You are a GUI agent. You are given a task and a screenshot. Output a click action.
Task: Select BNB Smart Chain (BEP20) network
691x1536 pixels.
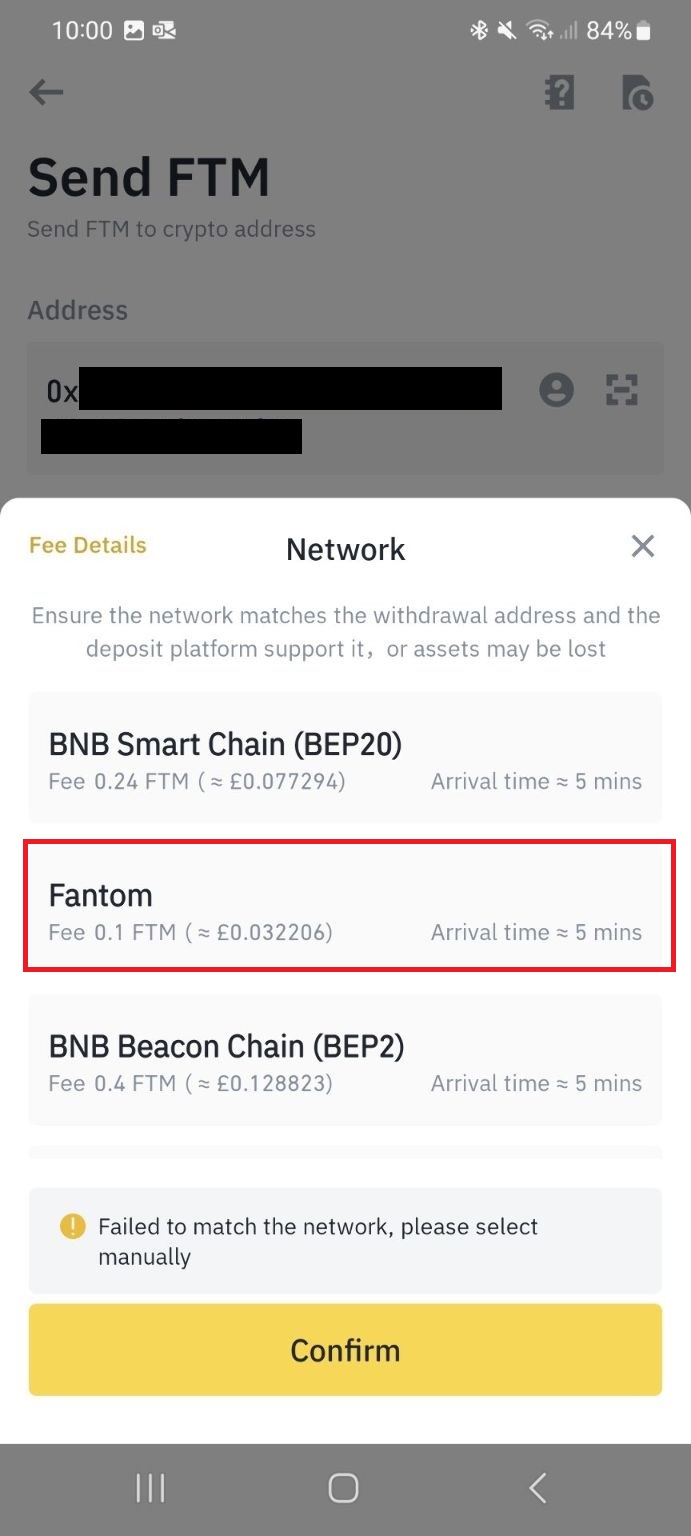point(345,759)
